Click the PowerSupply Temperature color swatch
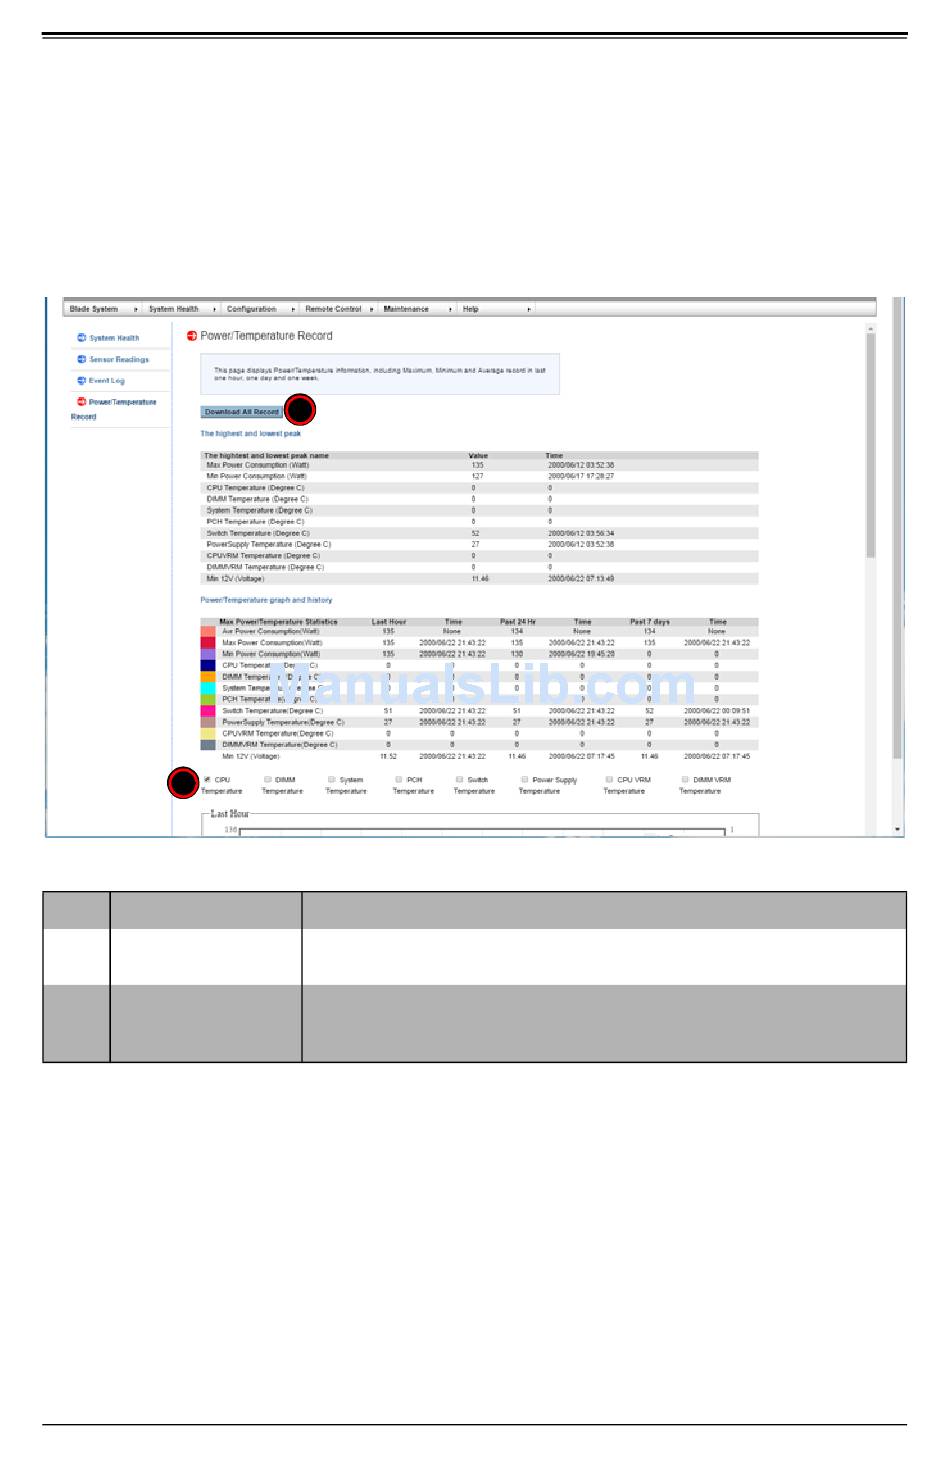This screenshot has height=1477, width=950. [208, 722]
